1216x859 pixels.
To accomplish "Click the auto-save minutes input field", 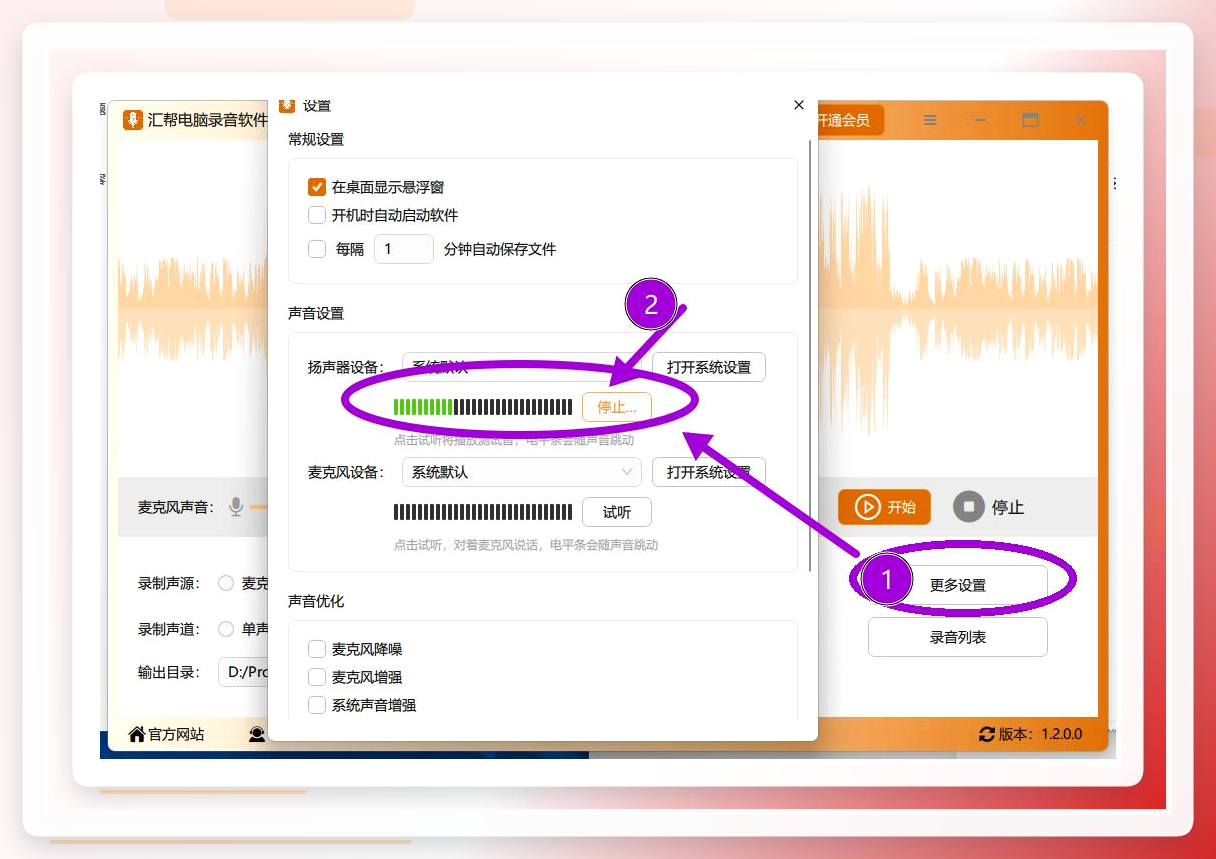I will [x=404, y=249].
